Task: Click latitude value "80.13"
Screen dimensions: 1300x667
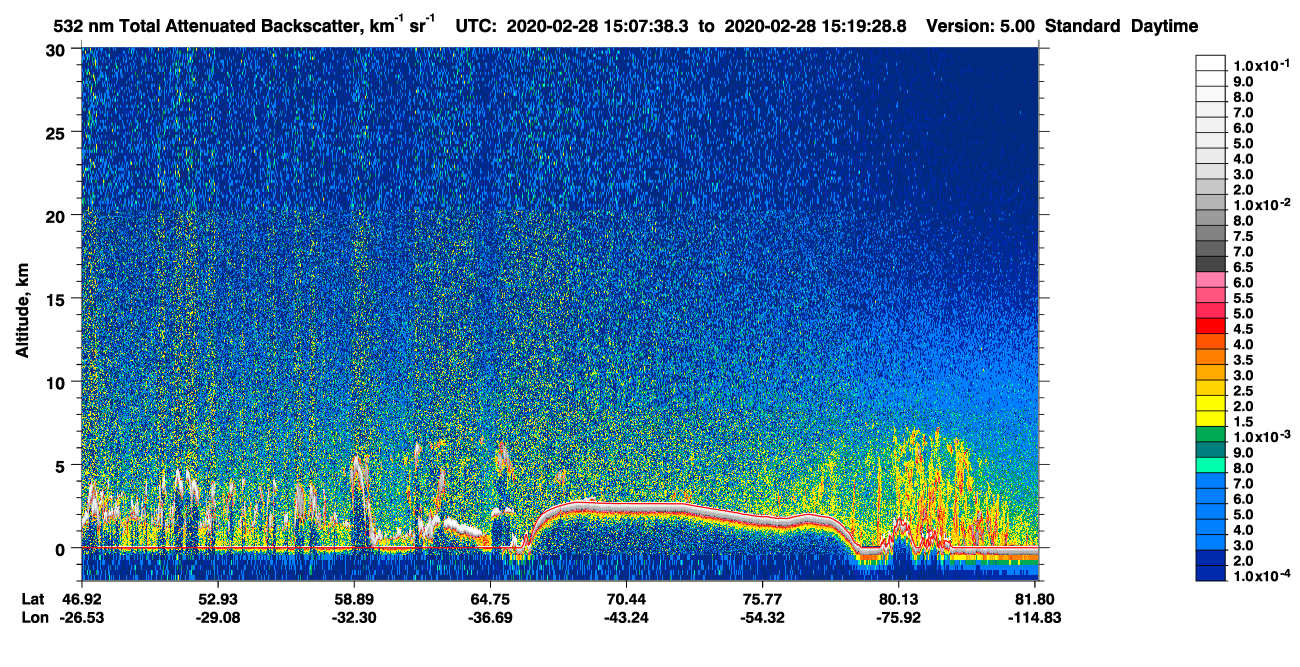Action: click(899, 598)
